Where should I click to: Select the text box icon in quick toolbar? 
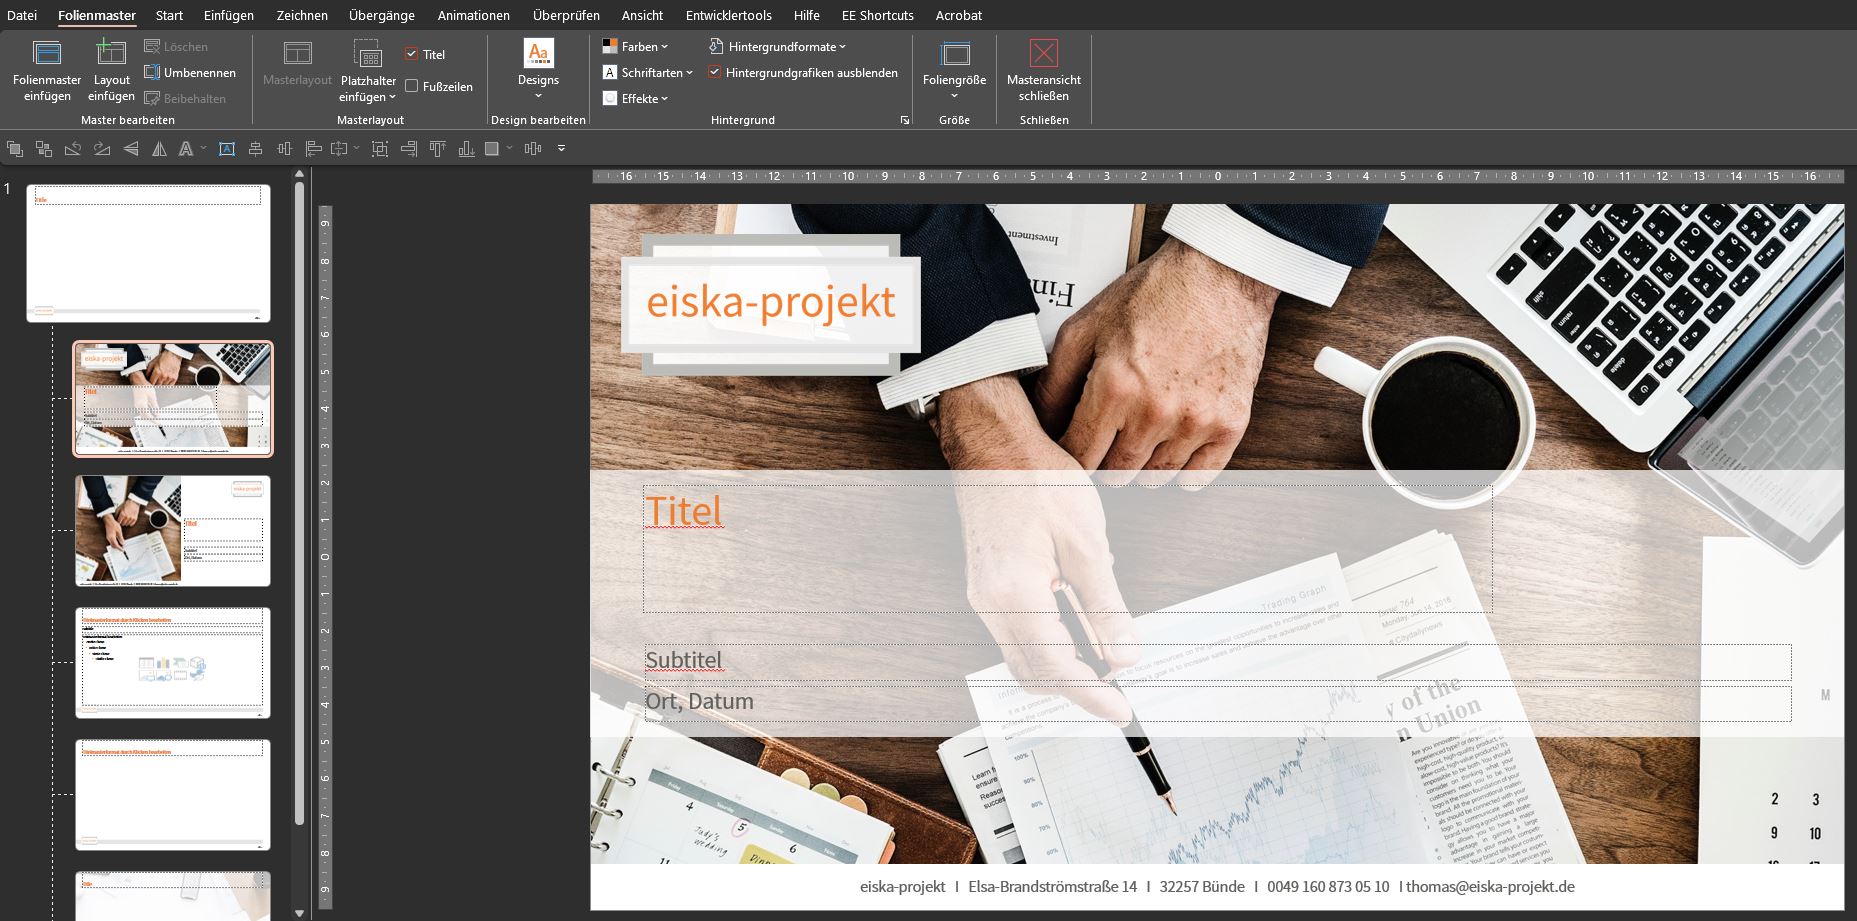coord(227,149)
